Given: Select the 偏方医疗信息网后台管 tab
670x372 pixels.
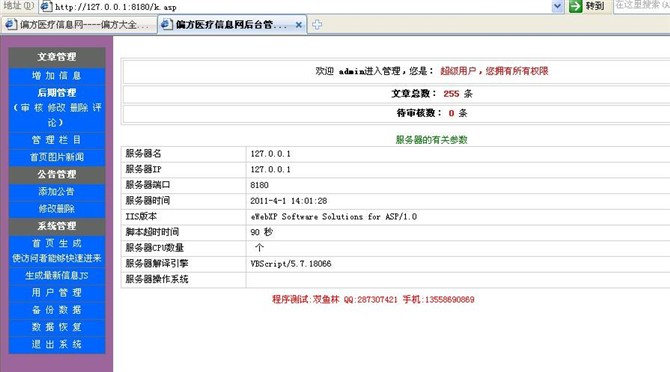Looking at the screenshot, I should (232, 25).
